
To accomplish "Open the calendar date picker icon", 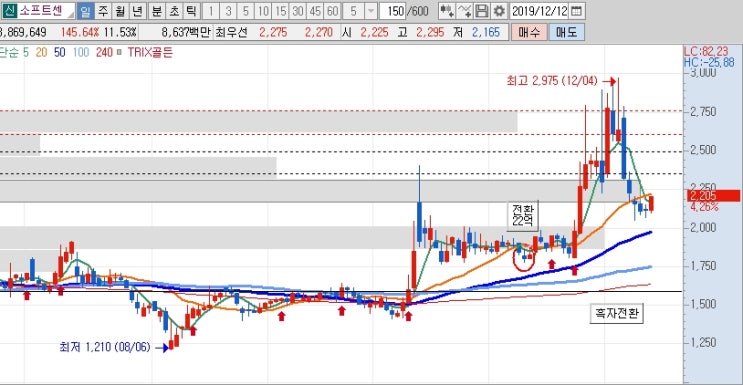I will pos(576,10).
